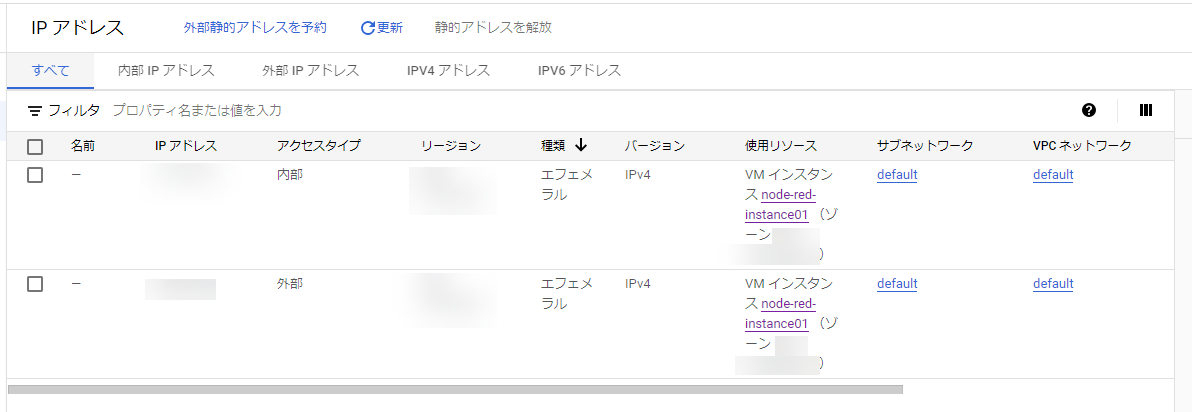Screen dimensions: 1192x412
Task: Switch to the 外部 IP アドレス tab
Action: tap(310, 71)
